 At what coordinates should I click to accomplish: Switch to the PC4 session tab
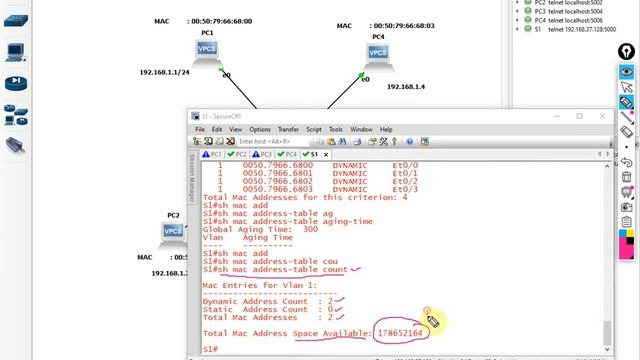click(x=287, y=154)
